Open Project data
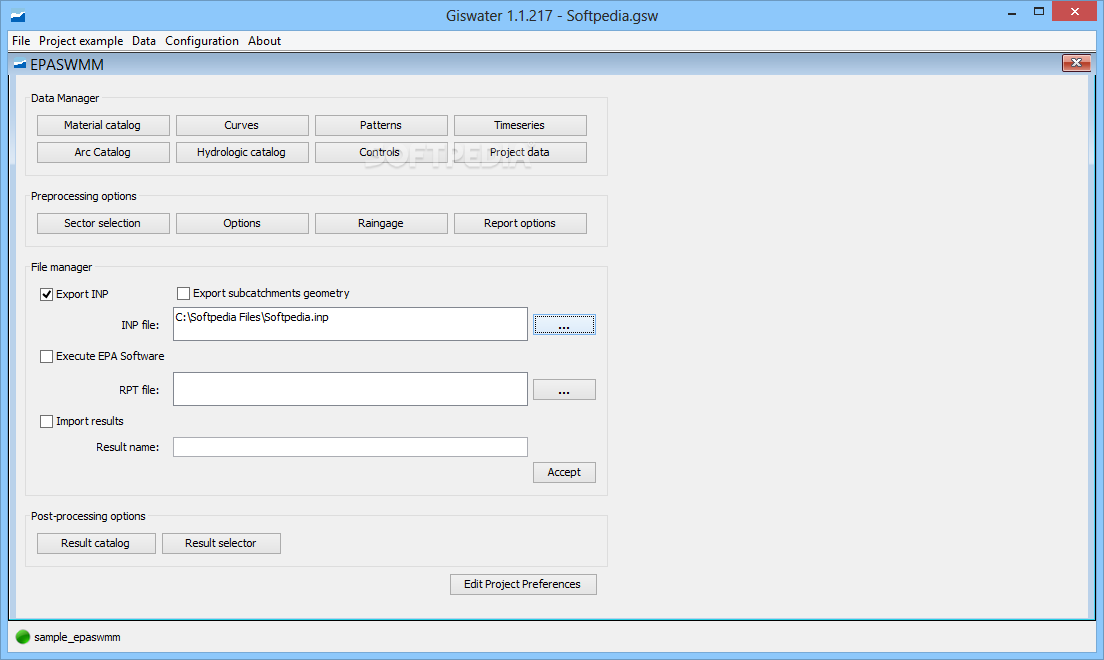The width and height of the screenshot is (1104, 660). coord(520,152)
